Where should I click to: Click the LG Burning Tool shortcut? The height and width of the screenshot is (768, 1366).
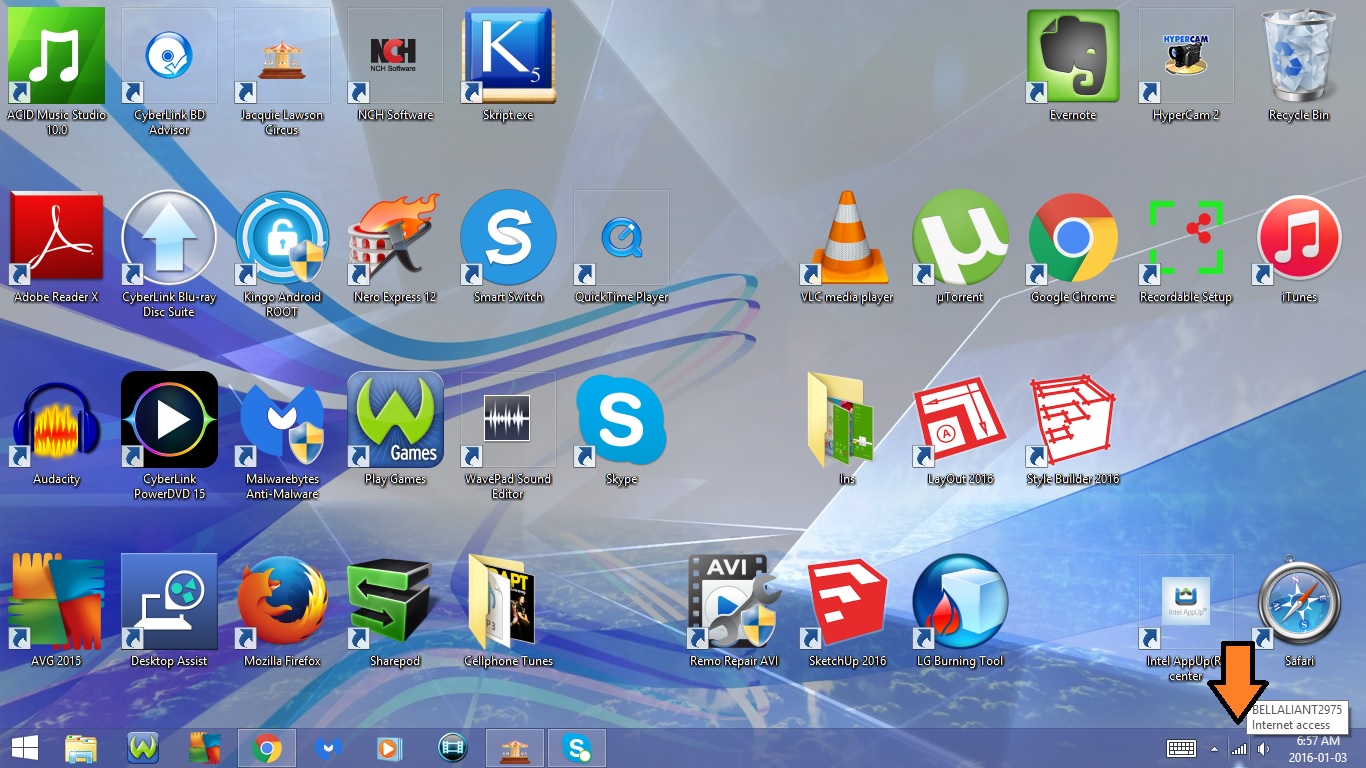click(x=960, y=602)
